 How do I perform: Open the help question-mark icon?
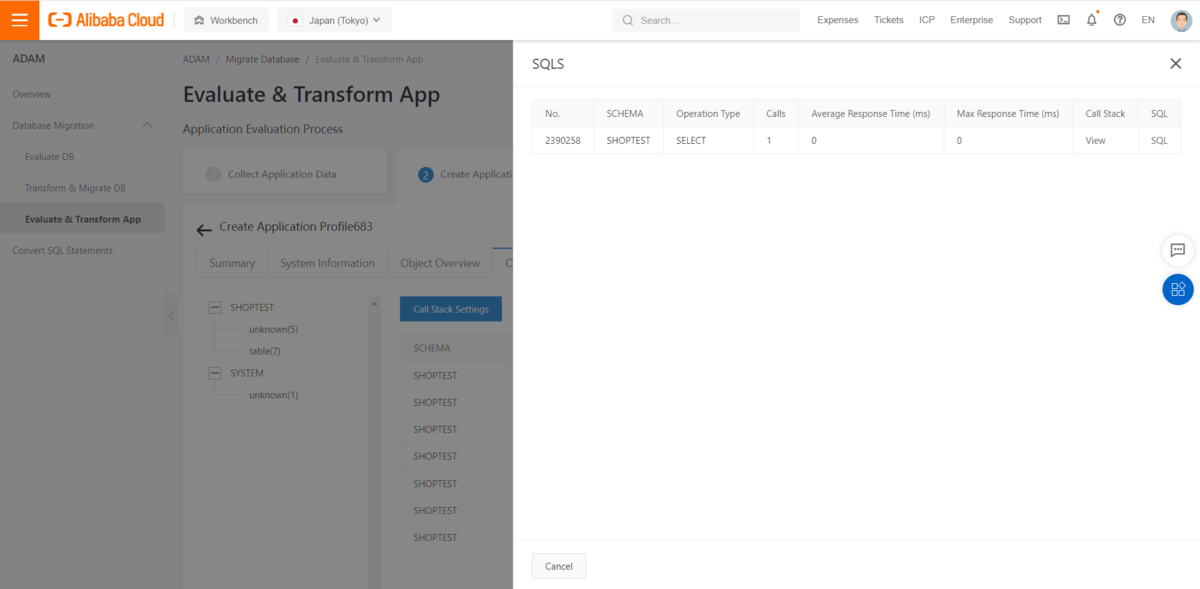[x=1120, y=20]
